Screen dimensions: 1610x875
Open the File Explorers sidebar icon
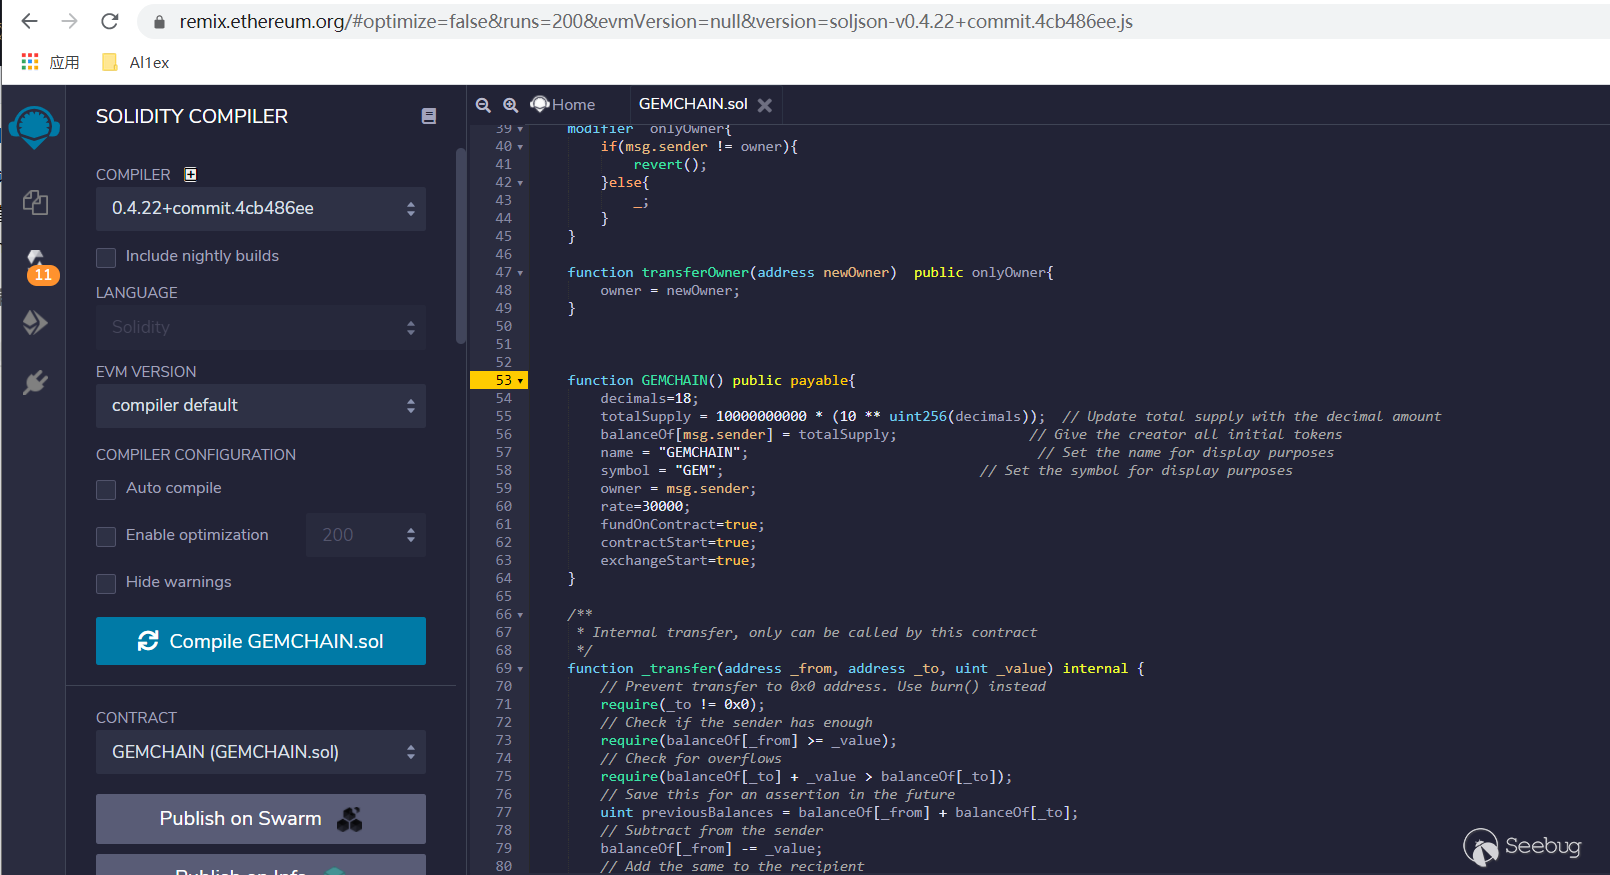tap(35, 203)
